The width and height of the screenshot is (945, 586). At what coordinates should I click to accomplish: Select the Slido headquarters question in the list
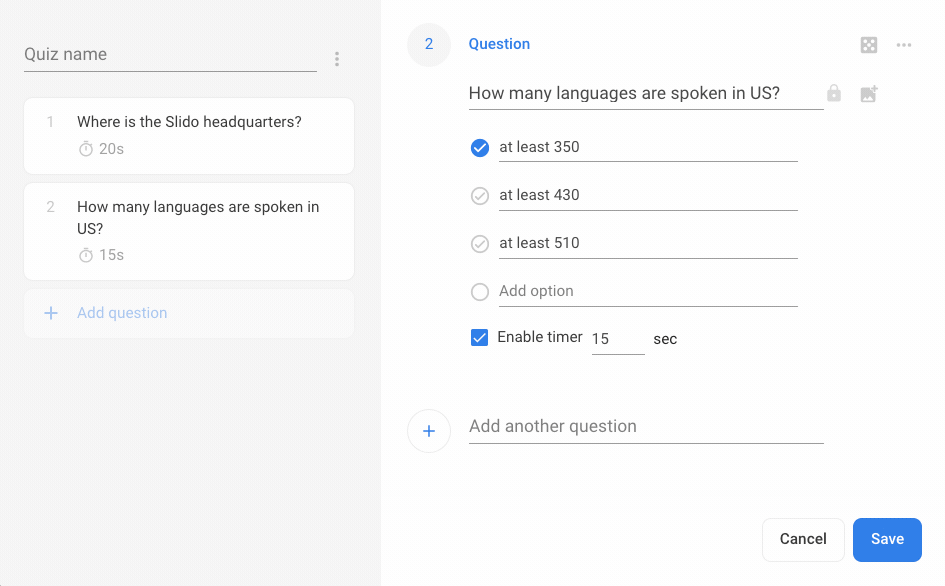189,136
